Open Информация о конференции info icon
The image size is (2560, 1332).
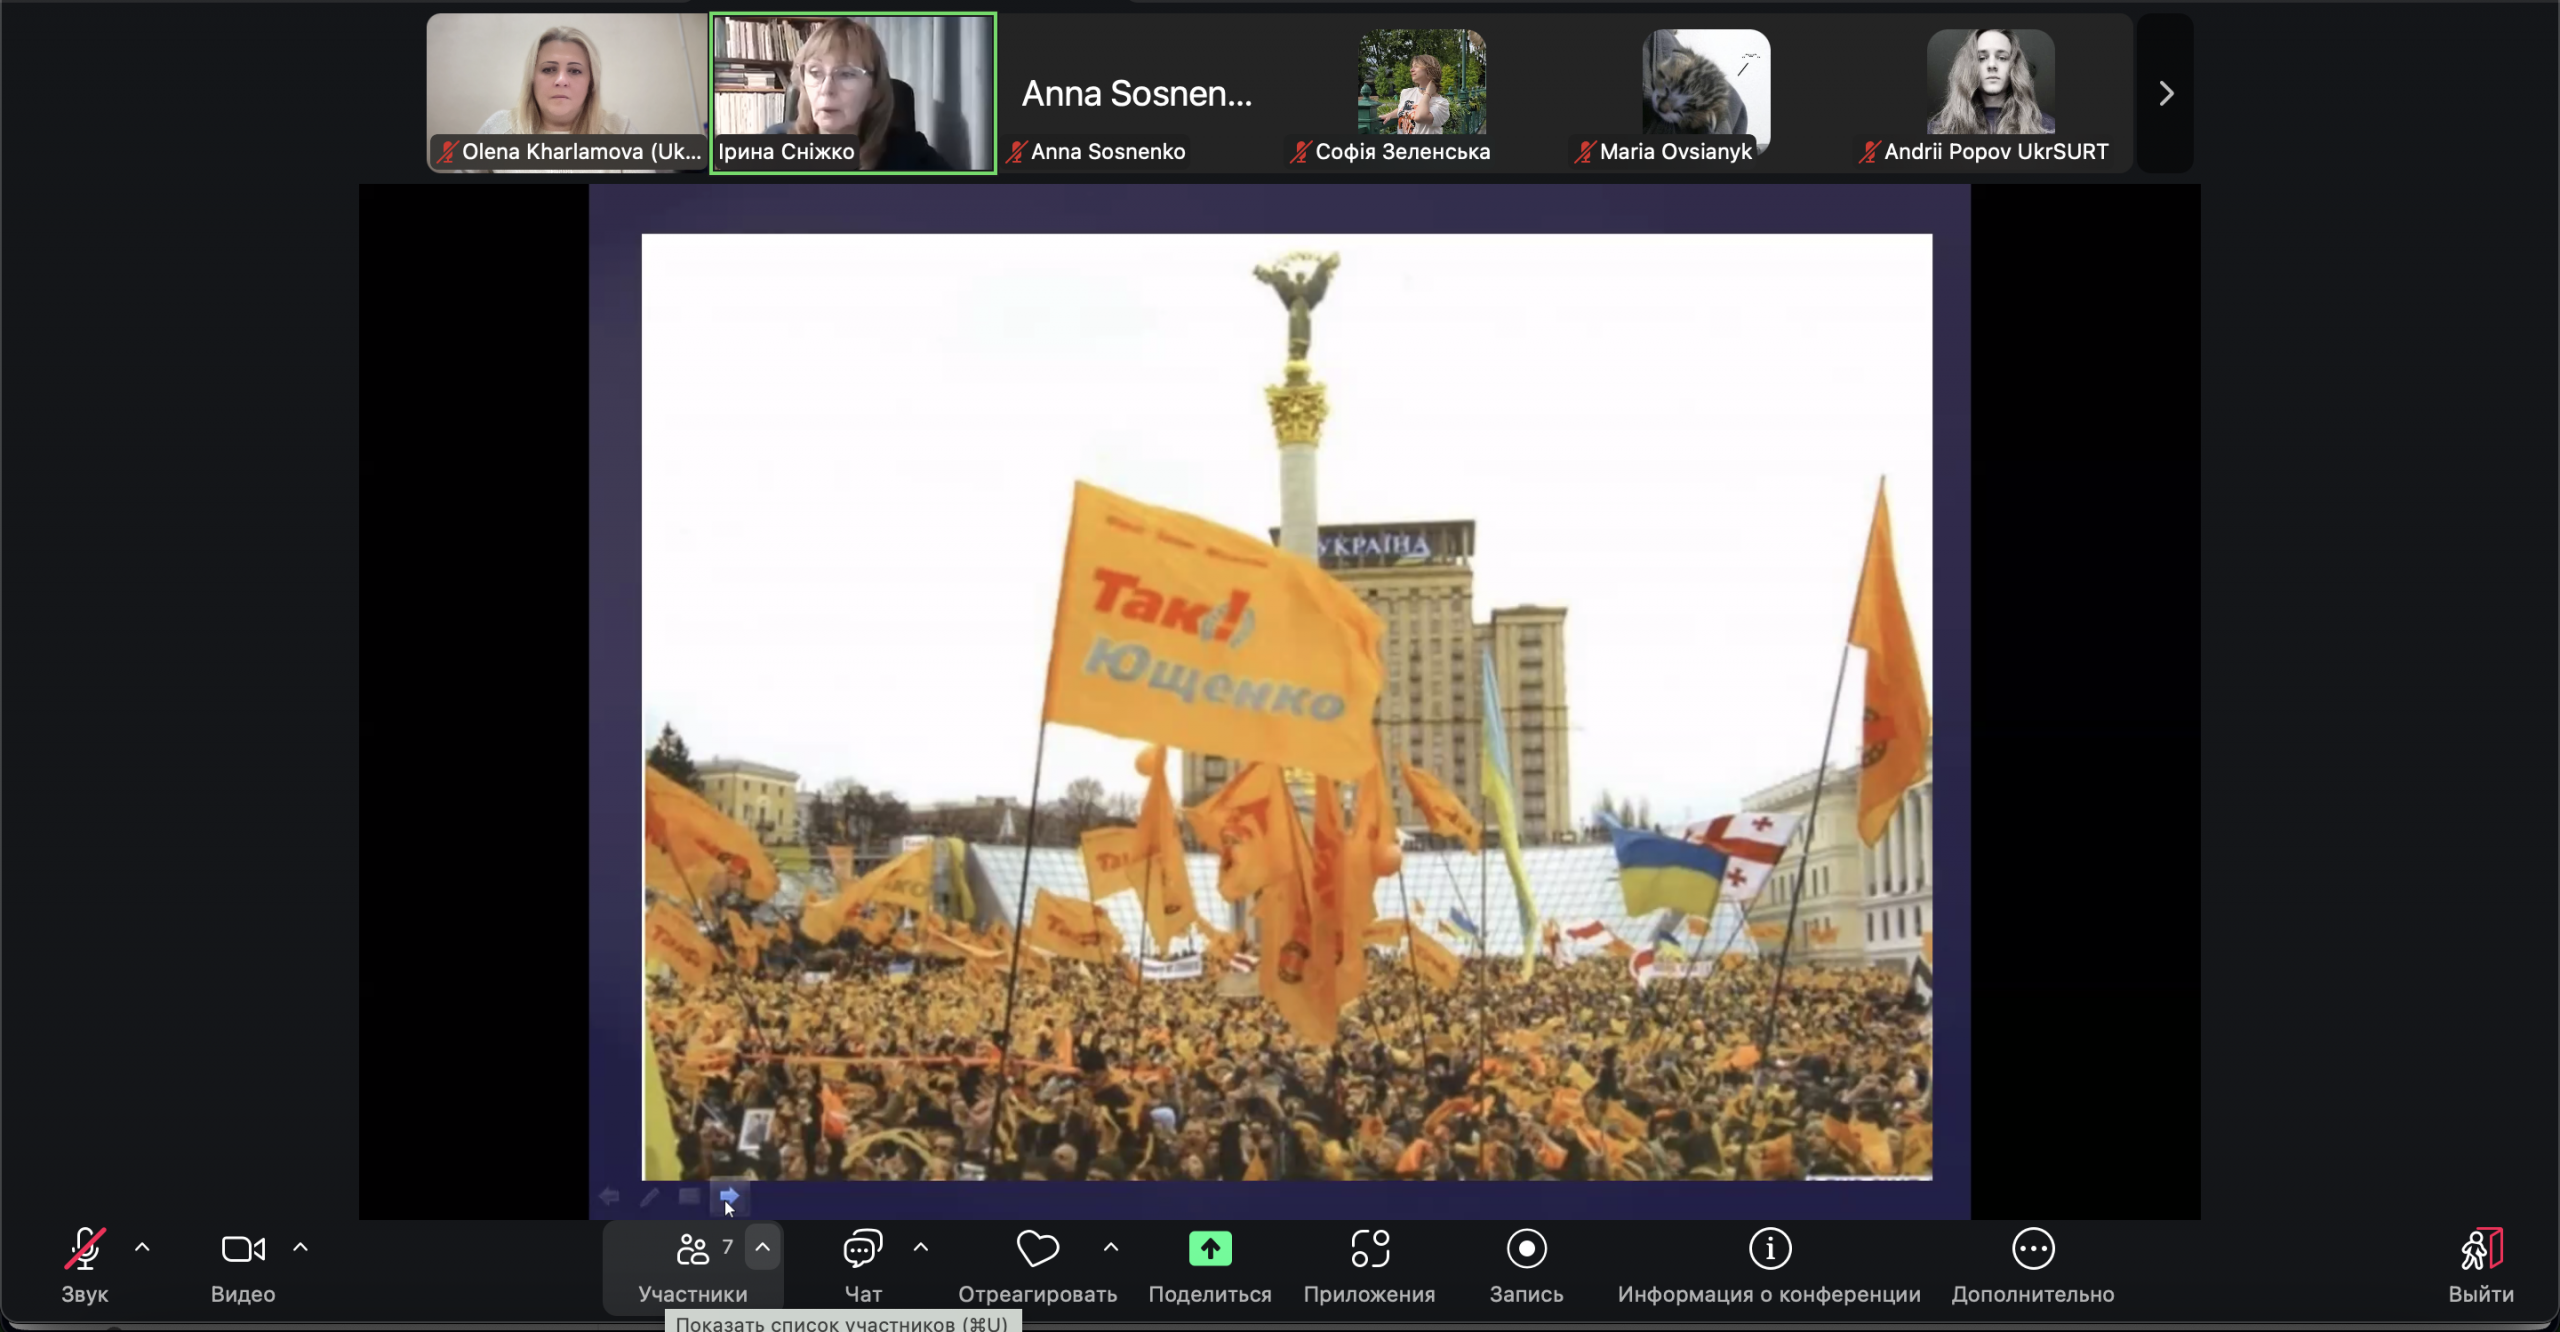coord(1769,1249)
